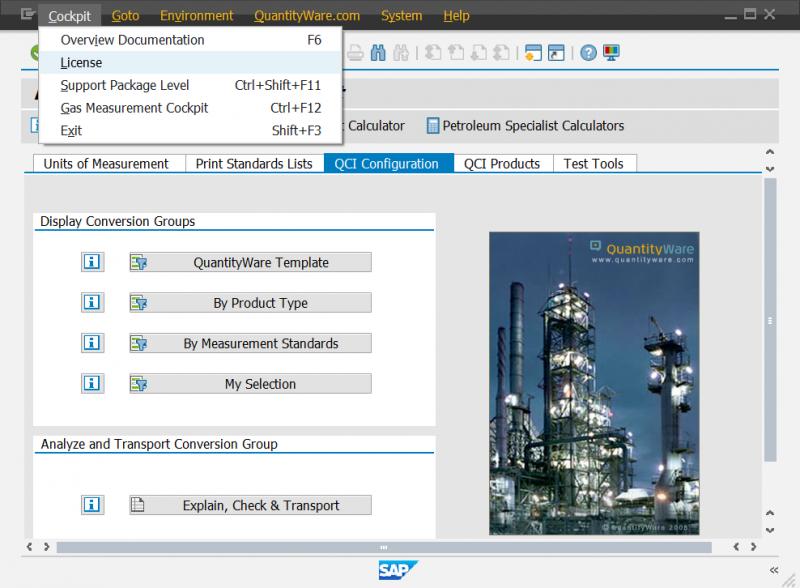Click horizontal scrollbar right arrow at far right
The width and height of the screenshot is (800, 588).
tap(754, 547)
